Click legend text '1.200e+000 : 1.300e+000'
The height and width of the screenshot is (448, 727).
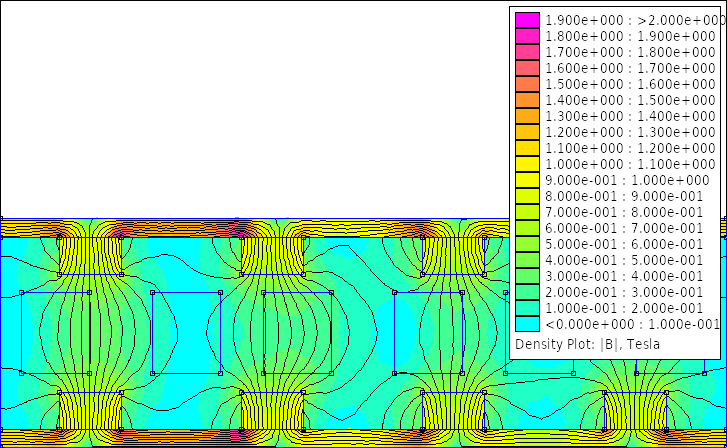coord(631,132)
